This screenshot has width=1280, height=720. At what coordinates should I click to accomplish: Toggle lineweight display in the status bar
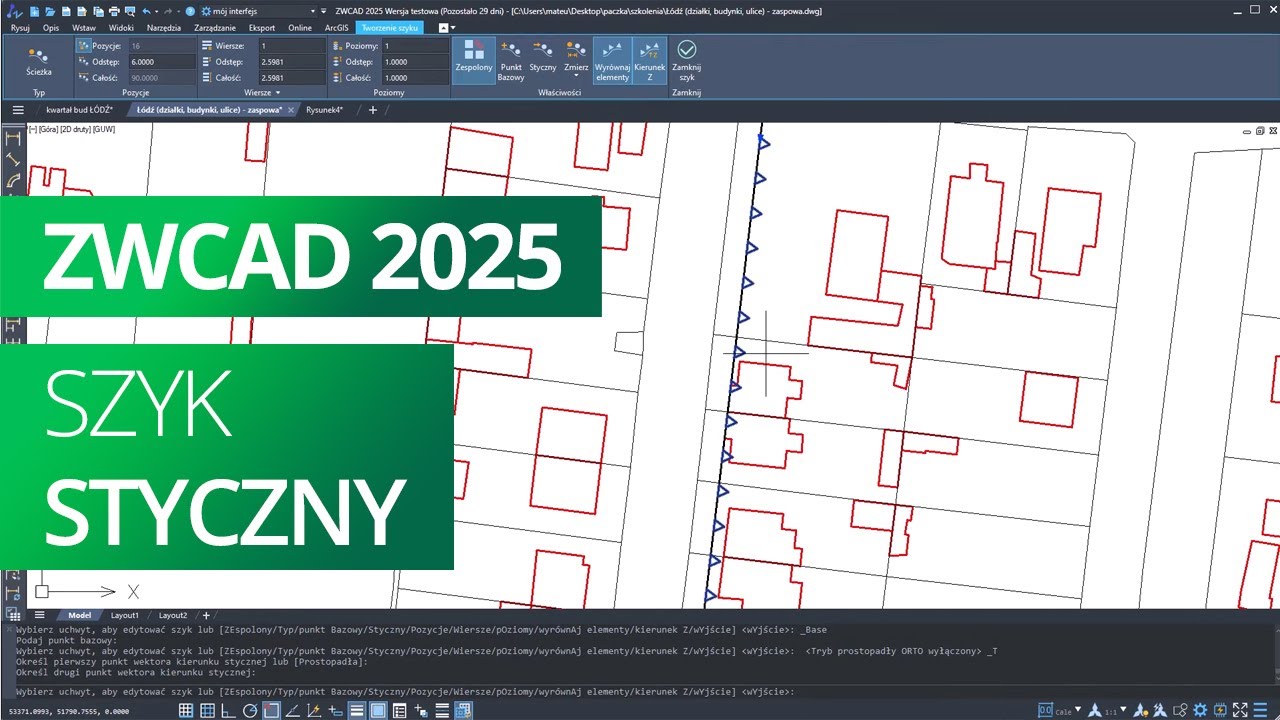point(357,710)
